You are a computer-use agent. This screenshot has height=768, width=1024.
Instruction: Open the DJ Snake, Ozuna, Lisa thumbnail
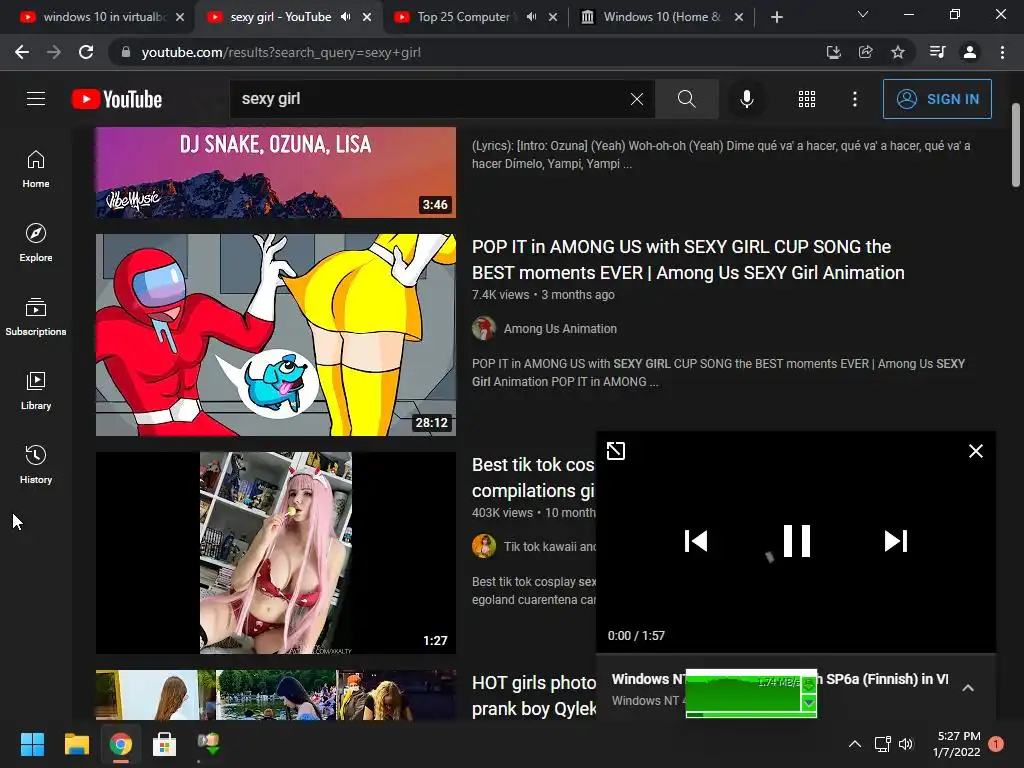point(276,172)
